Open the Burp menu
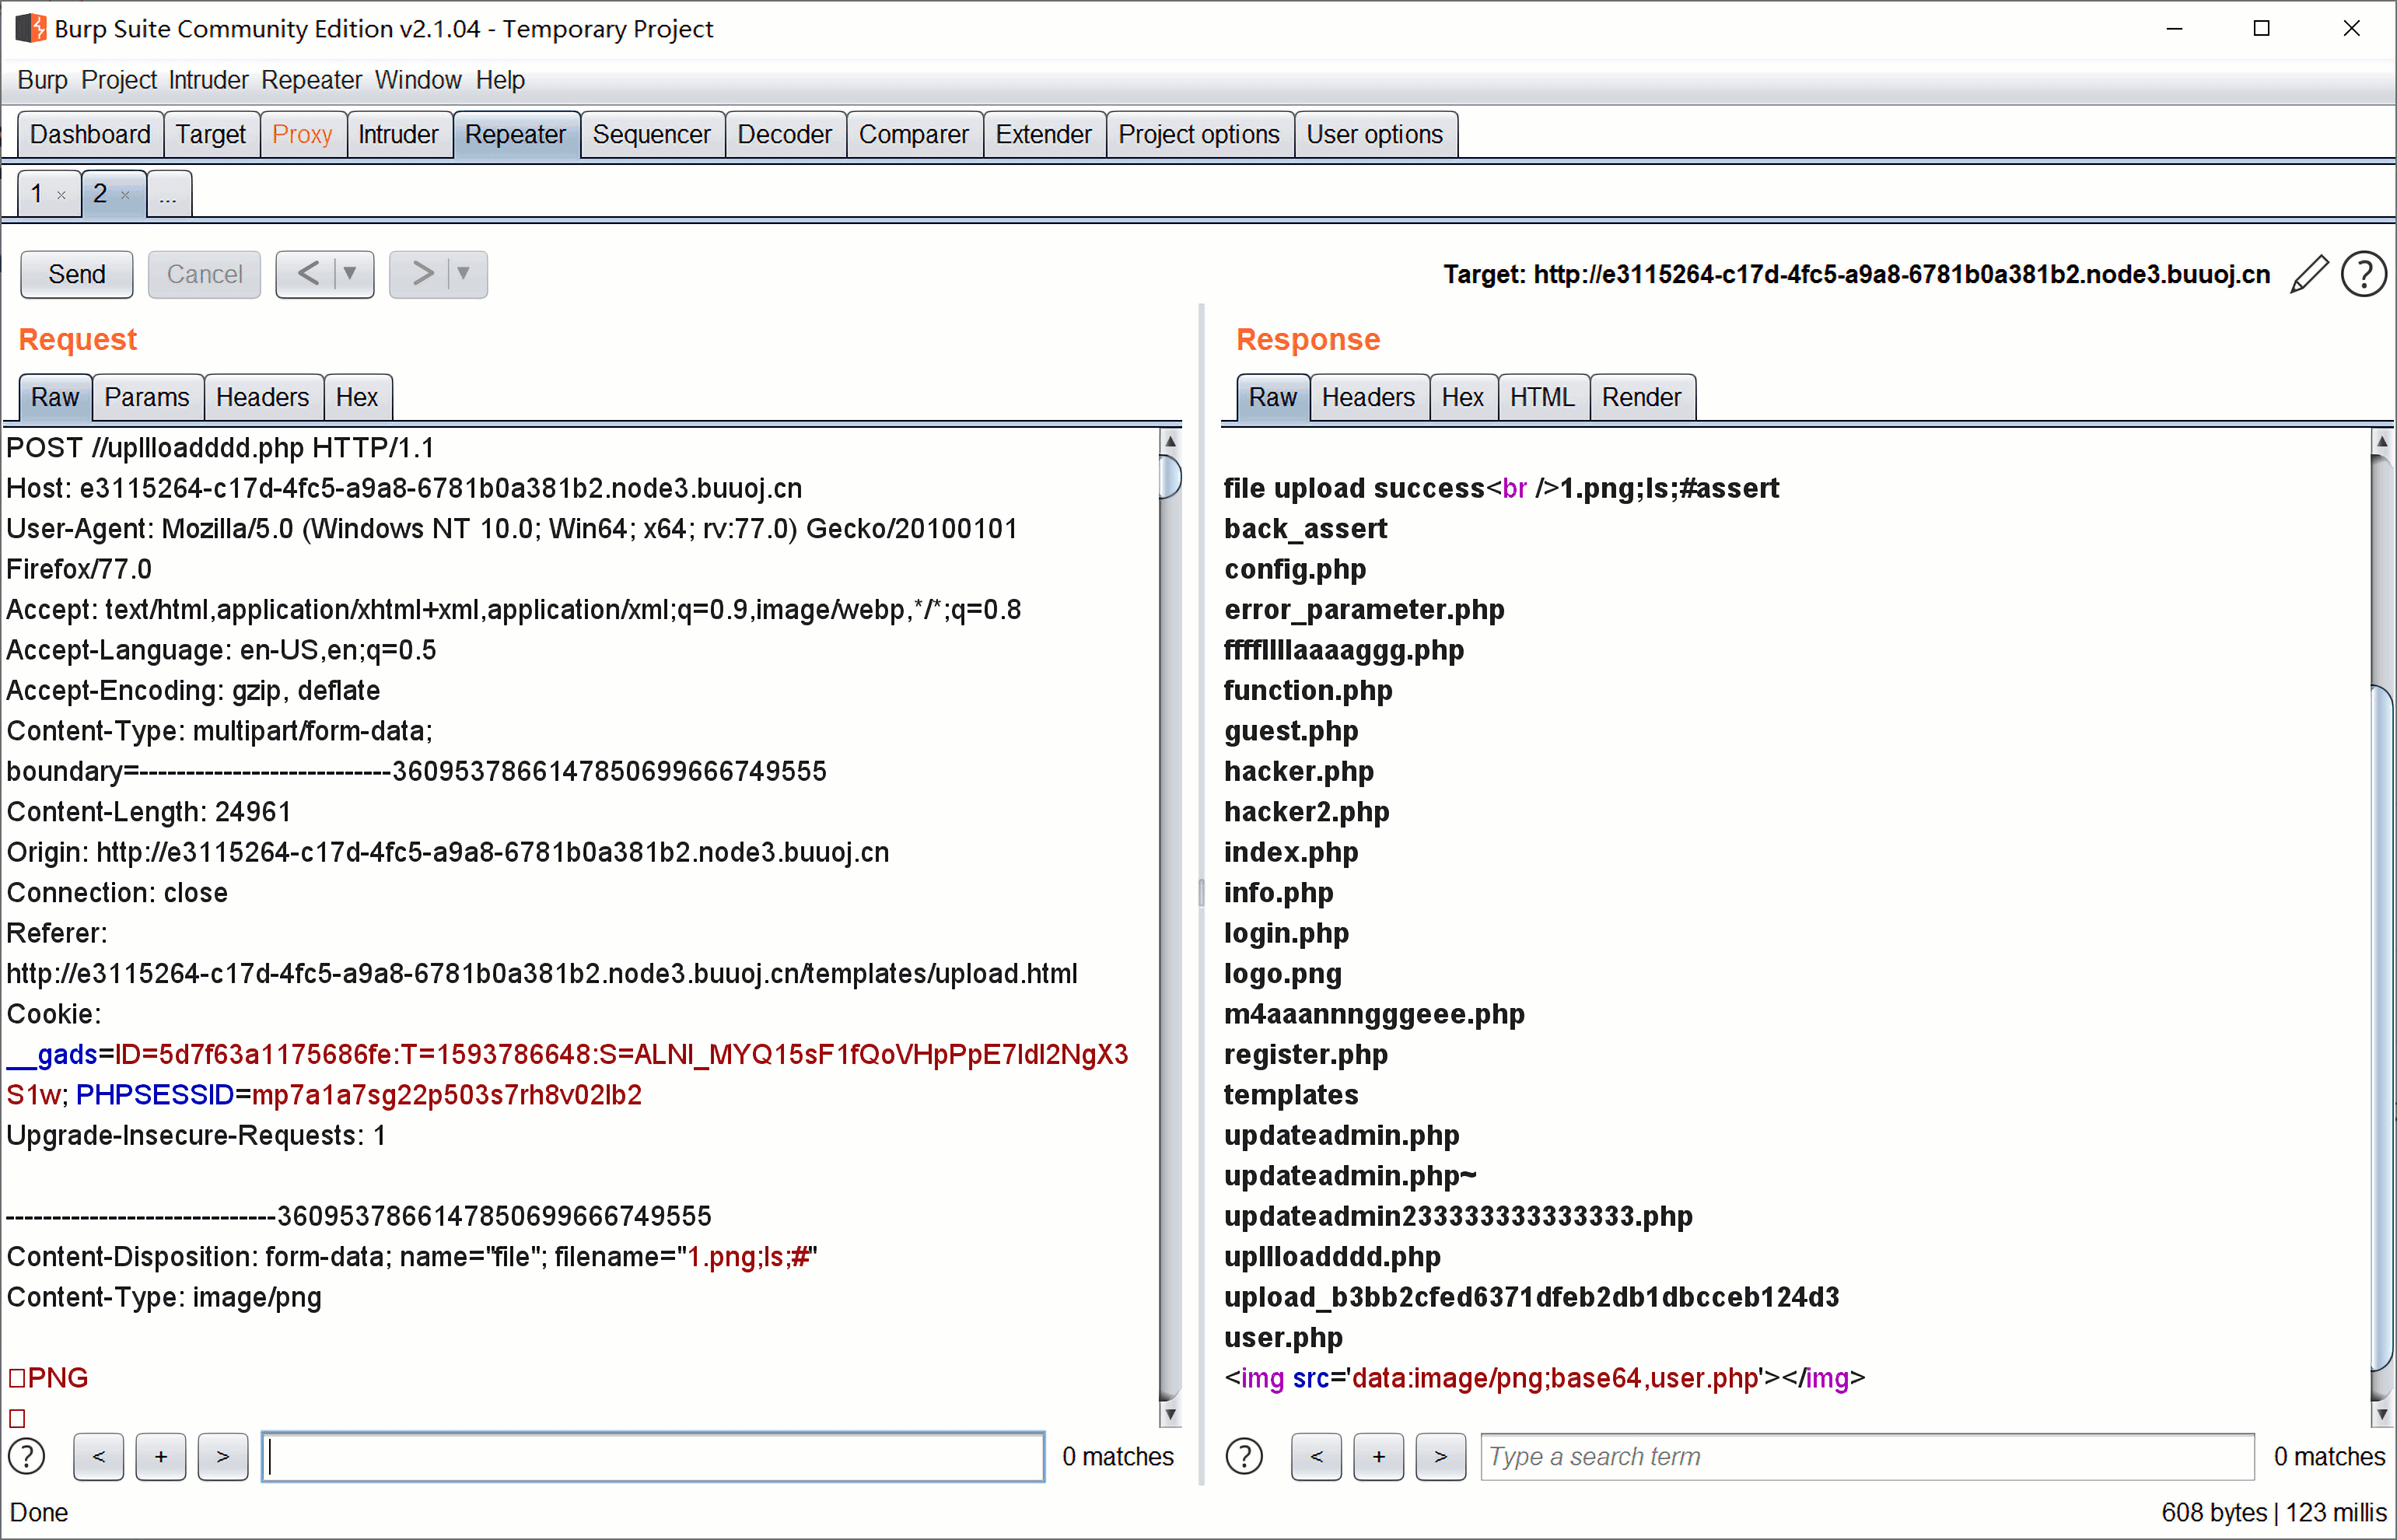Viewport: 2397px width, 1540px height. (42, 80)
